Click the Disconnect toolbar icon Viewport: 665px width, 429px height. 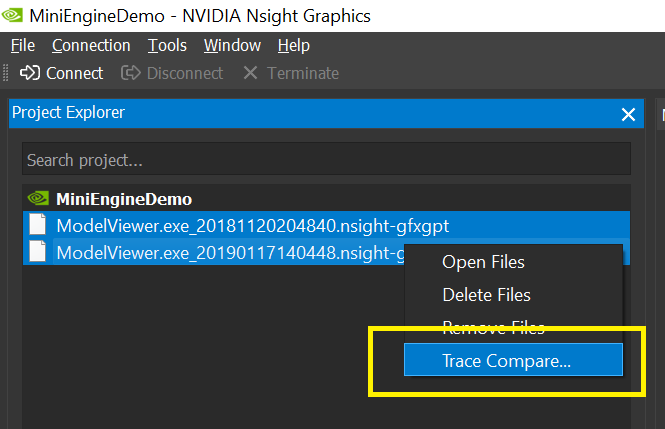(x=130, y=73)
